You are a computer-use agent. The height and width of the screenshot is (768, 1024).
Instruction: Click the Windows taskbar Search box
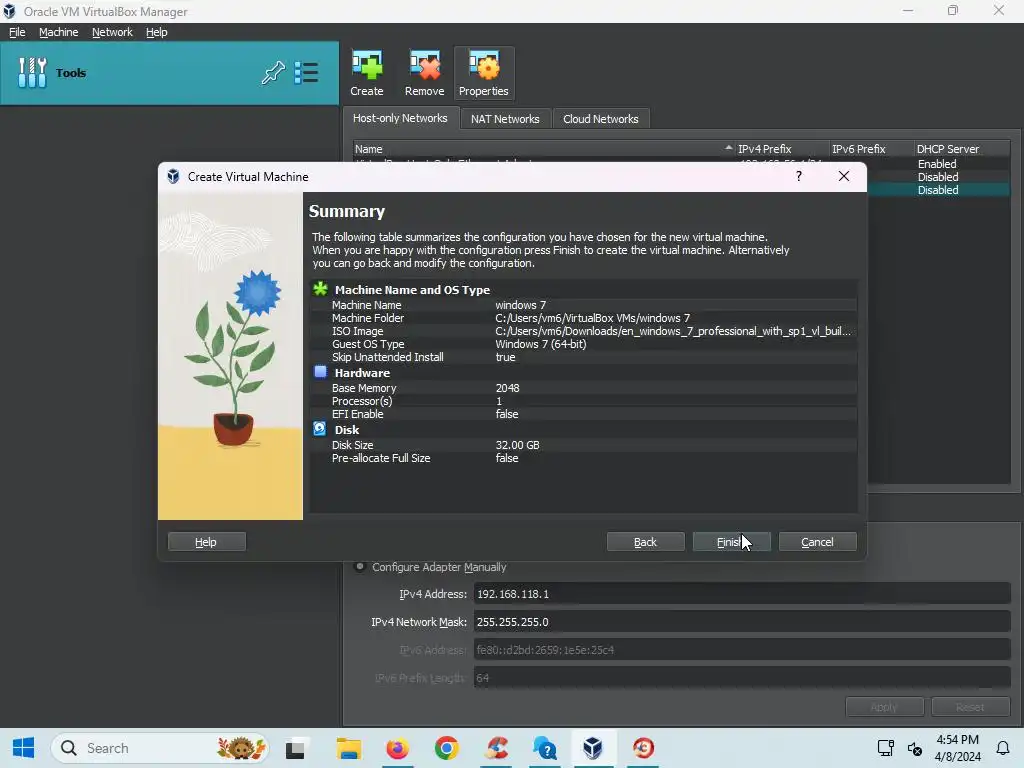tap(160, 748)
